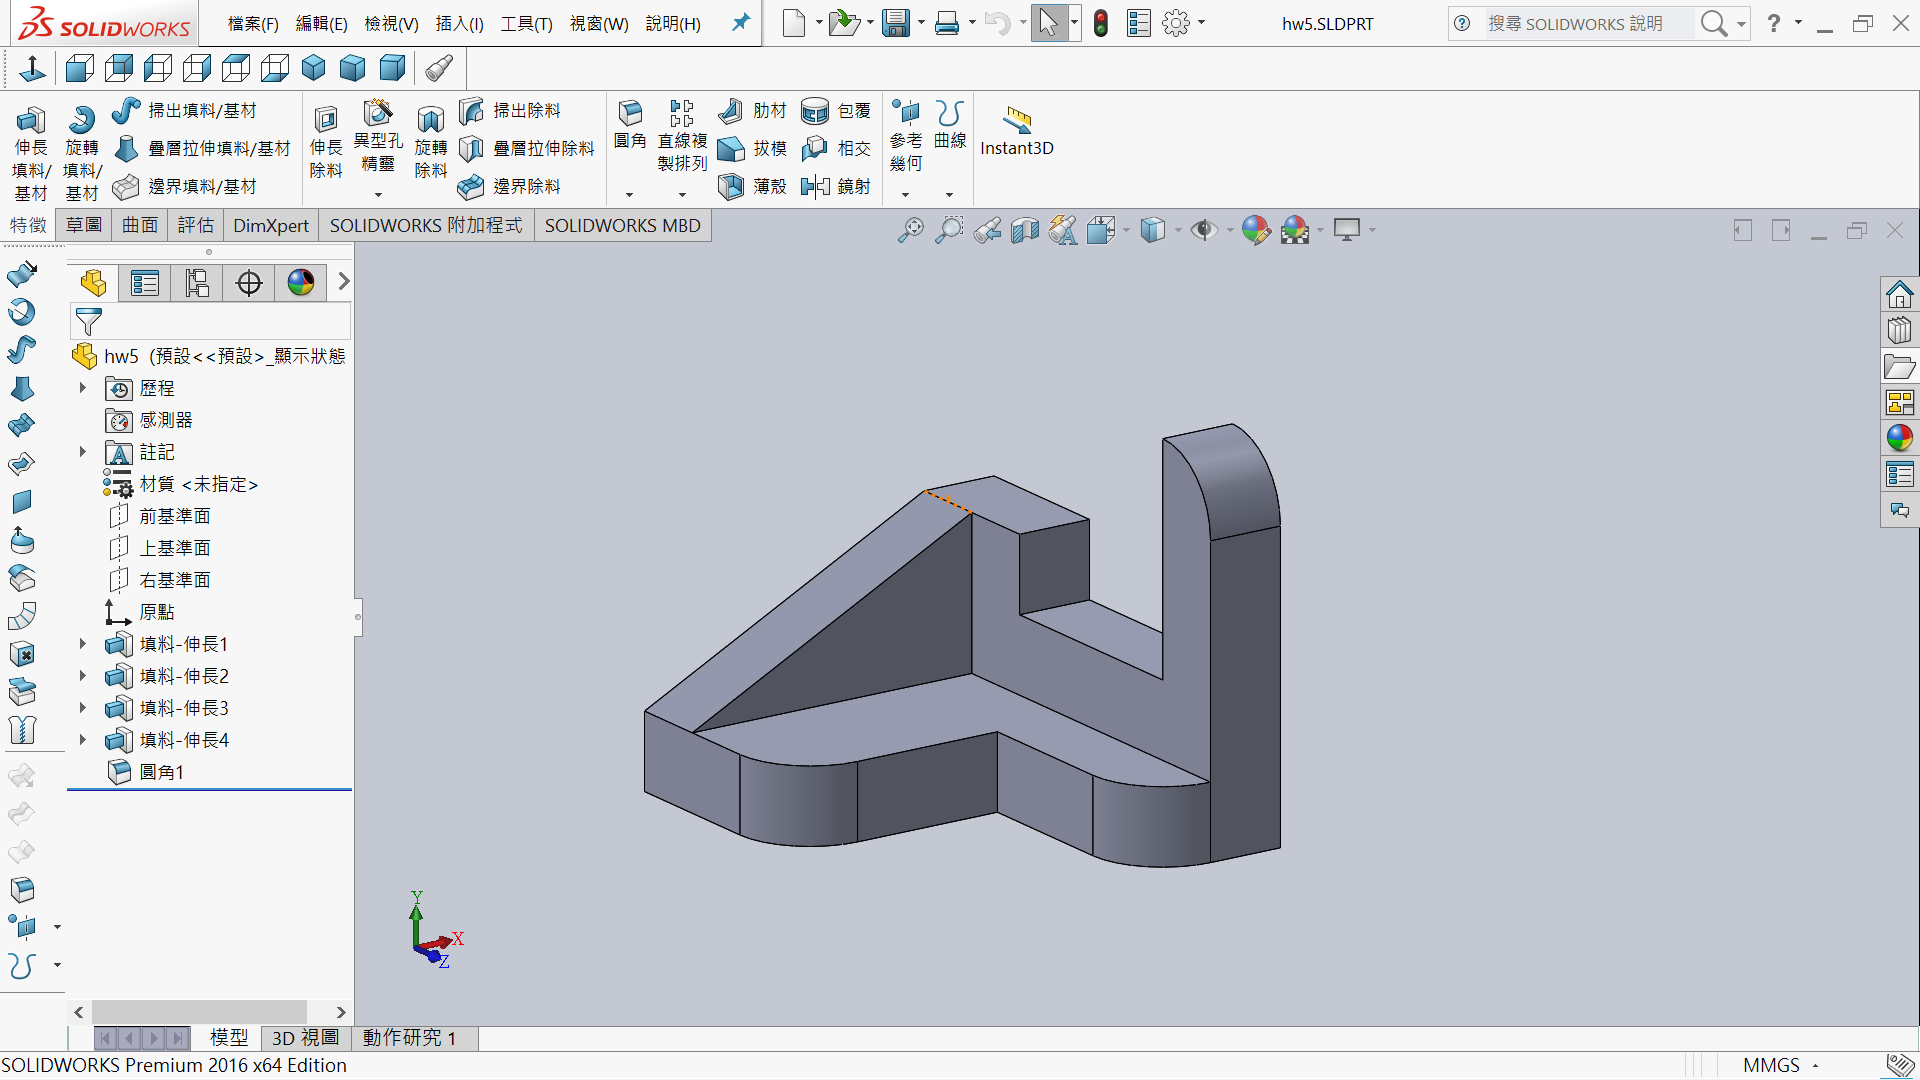
Task: Switch to the 草圖 sketch tab
Action: [x=84, y=225]
